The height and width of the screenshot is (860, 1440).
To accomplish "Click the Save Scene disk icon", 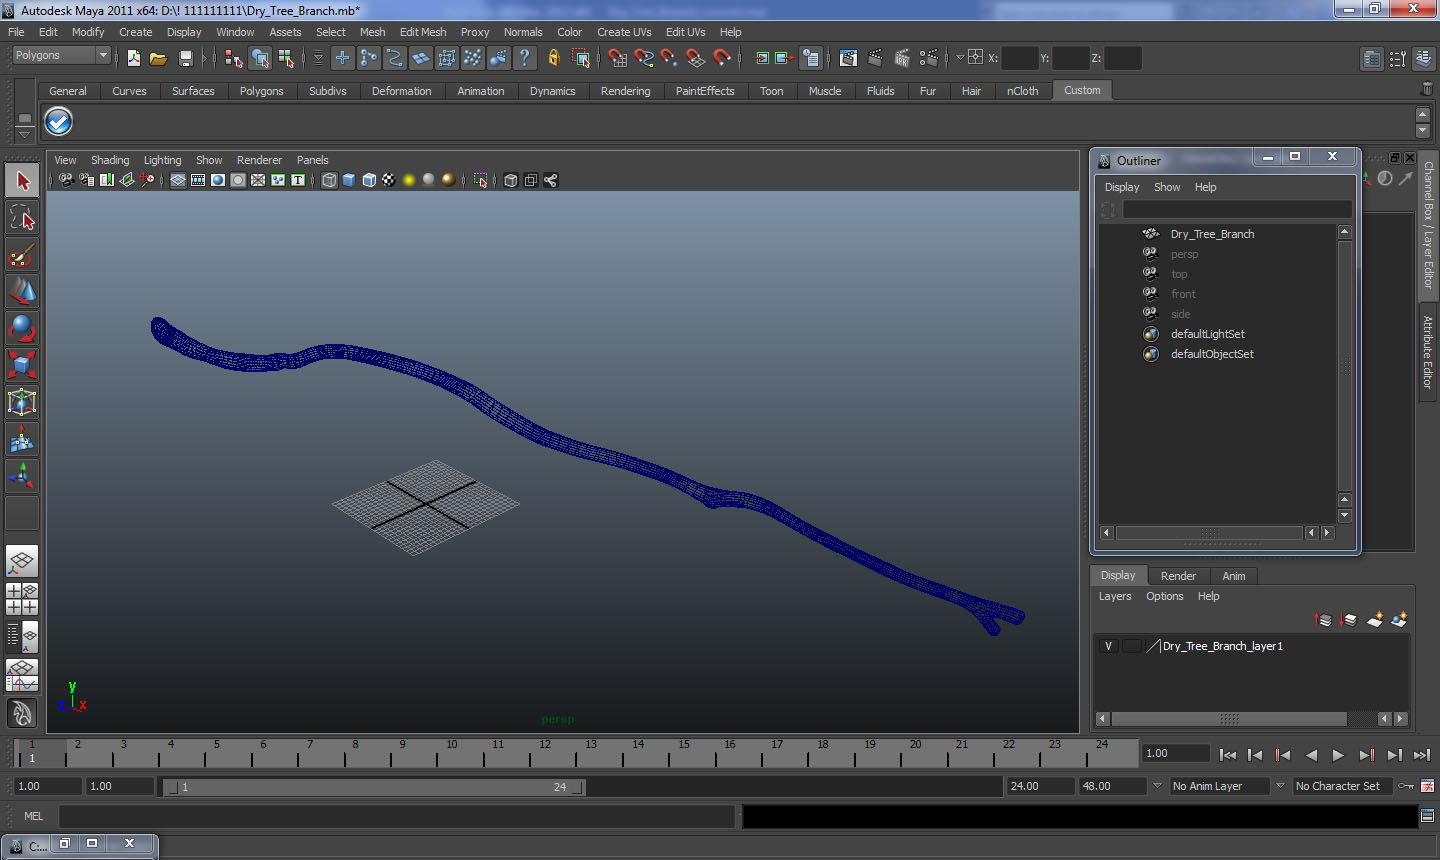I will click(x=185, y=58).
